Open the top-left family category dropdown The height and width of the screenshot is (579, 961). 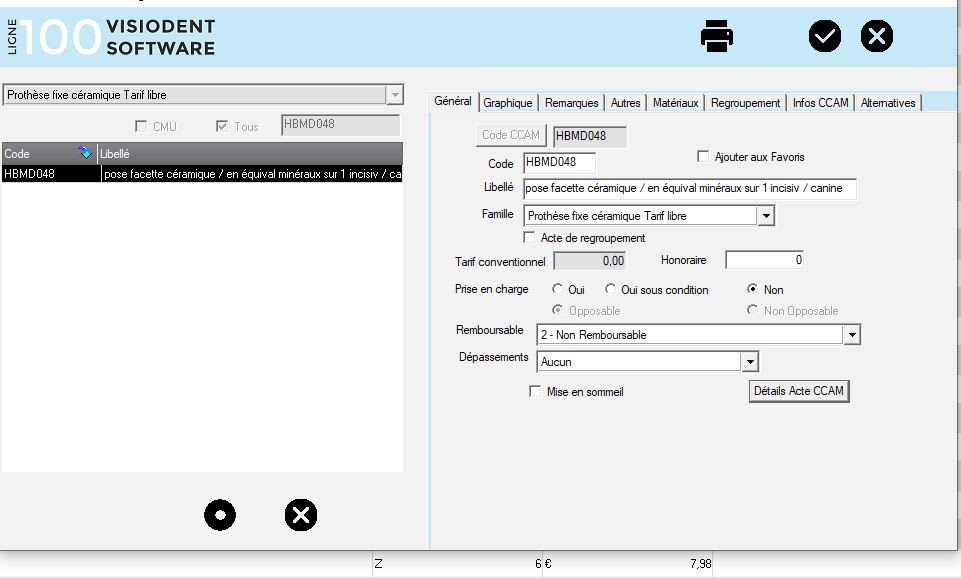(x=395, y=95)
